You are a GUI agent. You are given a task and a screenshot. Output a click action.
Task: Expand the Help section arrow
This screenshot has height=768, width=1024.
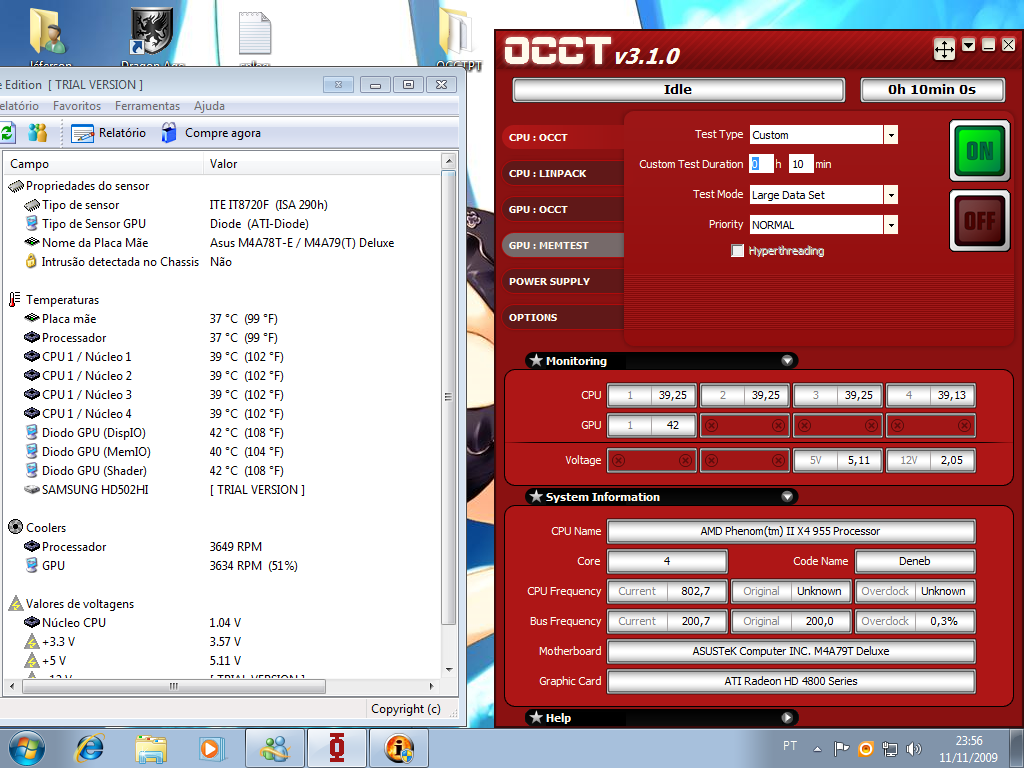click(x=787, y=718)
